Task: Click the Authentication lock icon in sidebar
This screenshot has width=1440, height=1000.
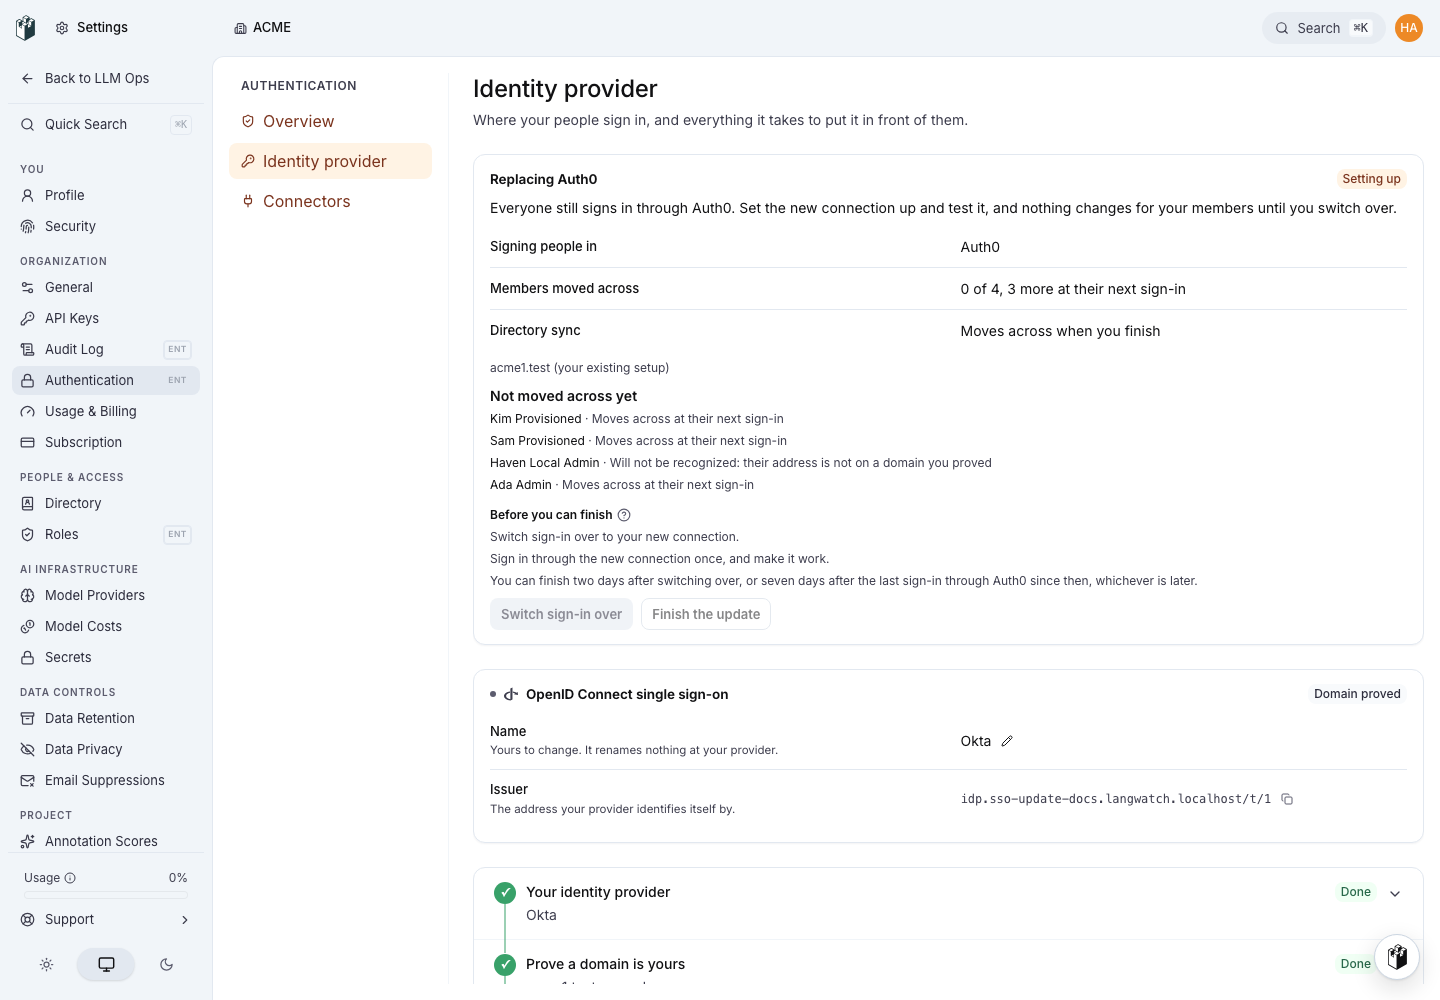Action: click(x=28, y=381)
